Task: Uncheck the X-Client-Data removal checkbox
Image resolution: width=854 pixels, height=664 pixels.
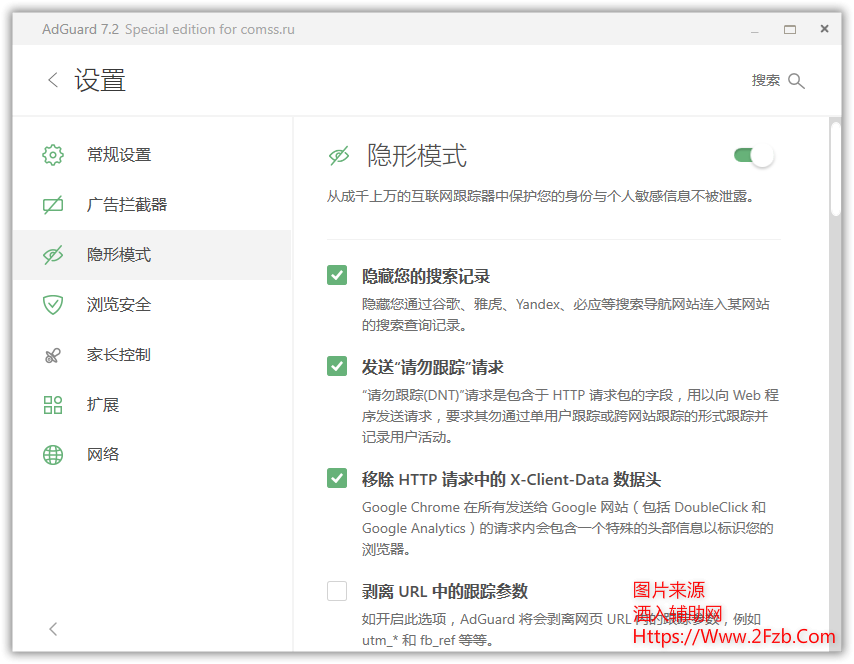Action: coord(337,478)
